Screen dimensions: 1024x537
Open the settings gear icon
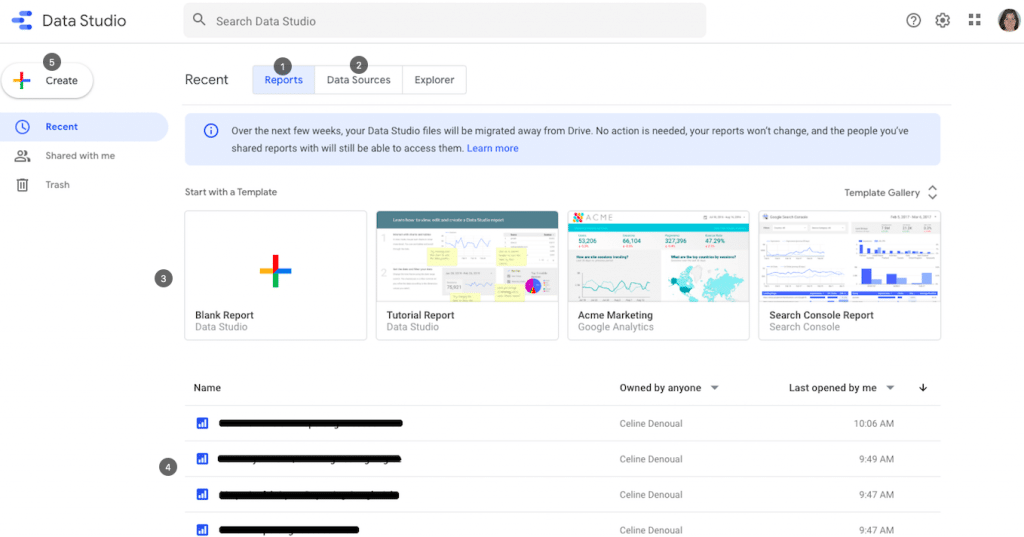point(942,20)
